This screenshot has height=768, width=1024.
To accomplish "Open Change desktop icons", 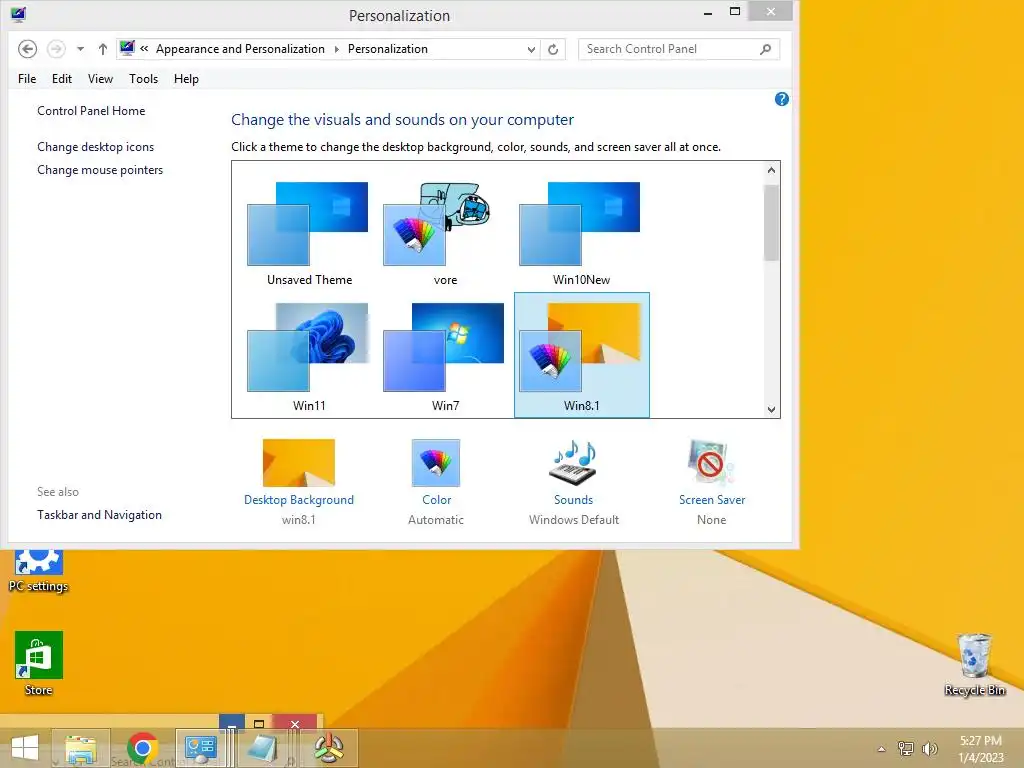I will pos(95,147).
